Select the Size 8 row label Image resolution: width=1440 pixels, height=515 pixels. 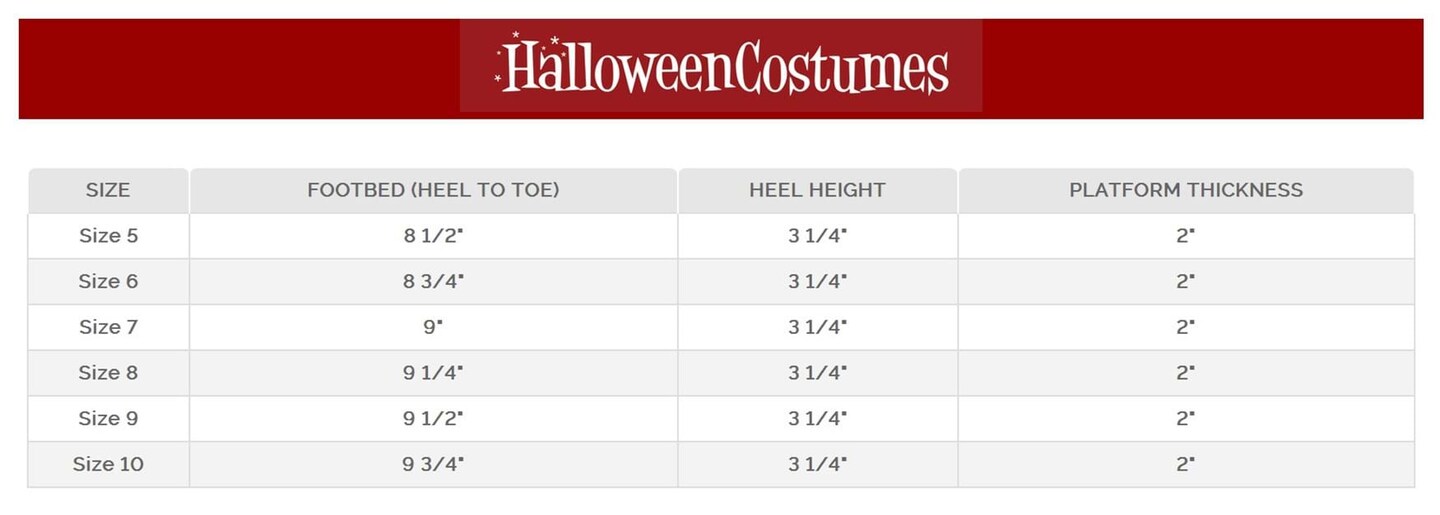(108, 373)
